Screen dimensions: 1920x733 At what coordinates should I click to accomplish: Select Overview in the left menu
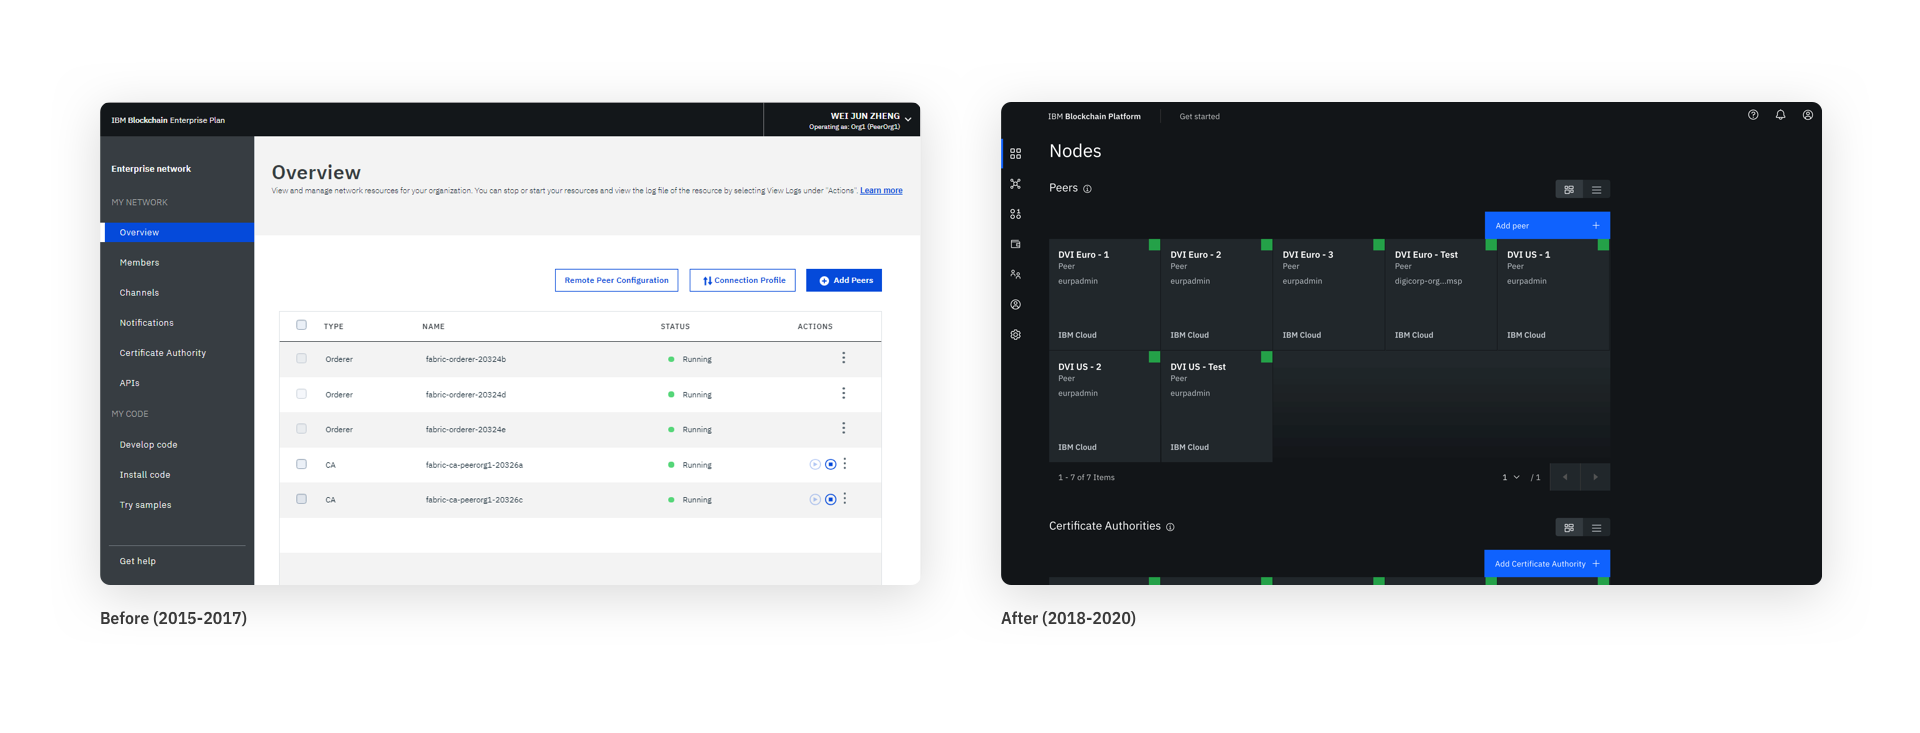point(178,232)
